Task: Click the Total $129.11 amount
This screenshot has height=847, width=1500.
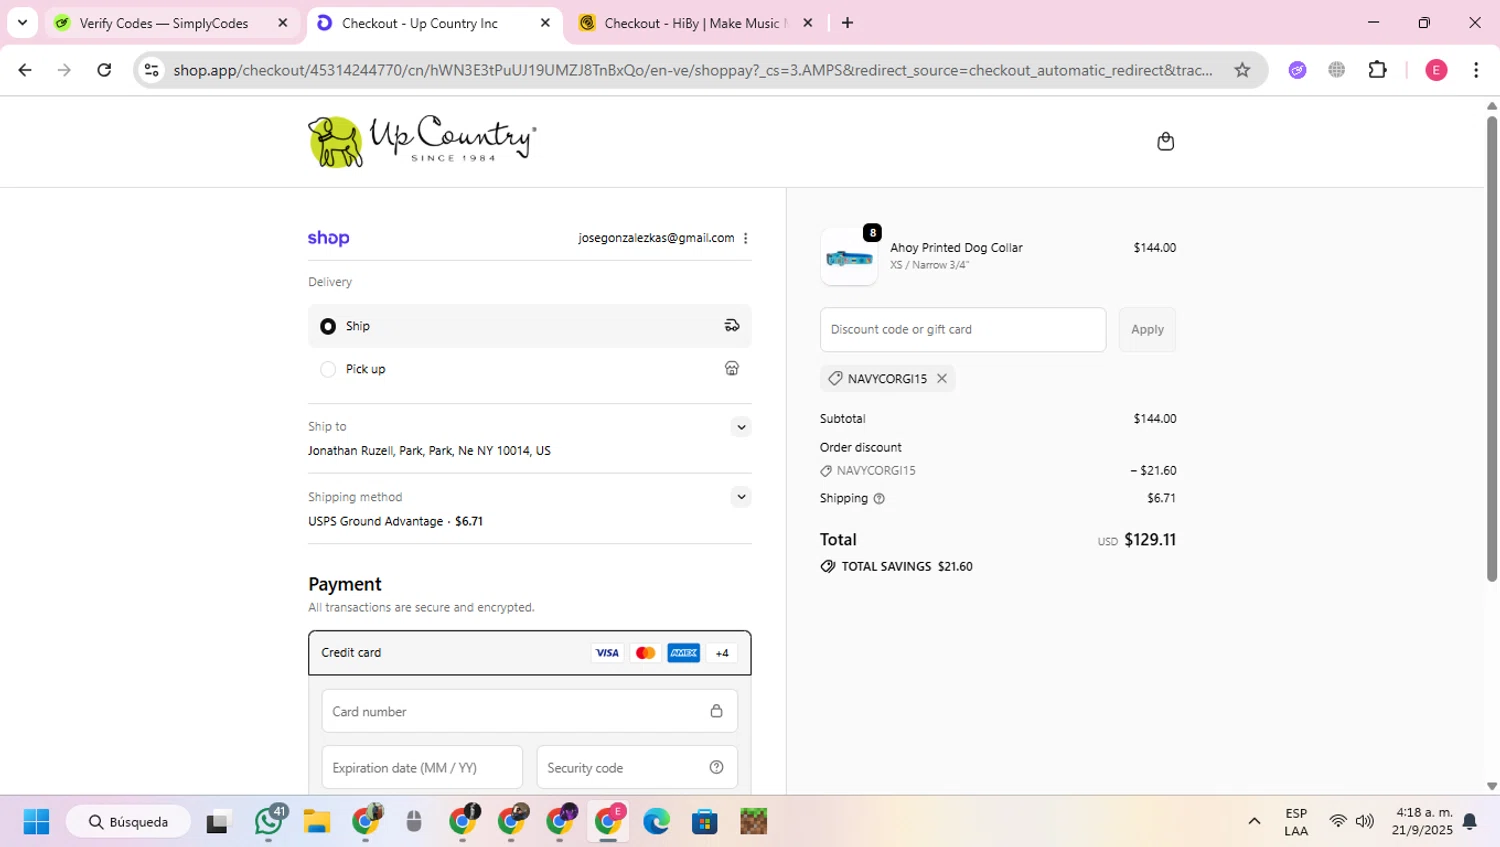Action: pos(1150,540)
